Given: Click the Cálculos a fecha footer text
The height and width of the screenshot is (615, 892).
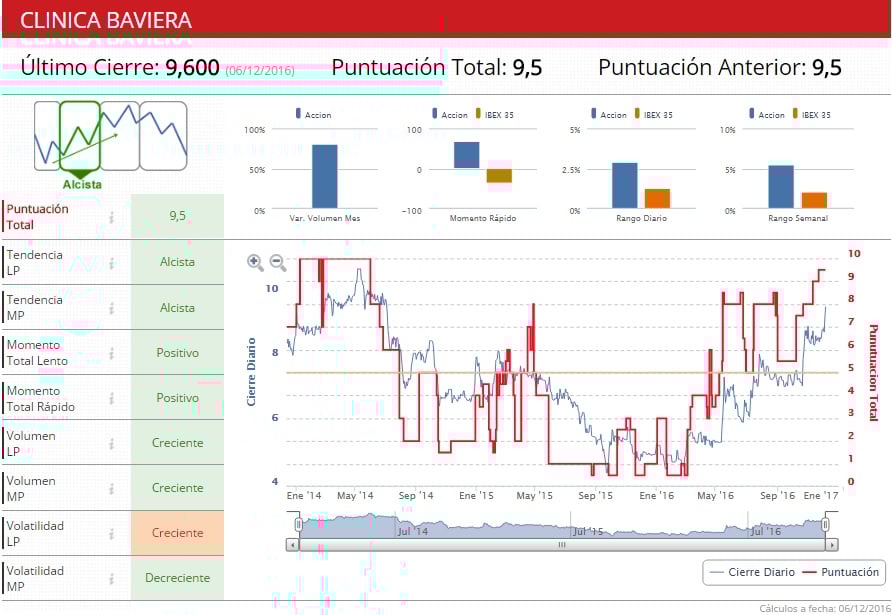Looking at the screenshot, I should [x=825, y=608].
